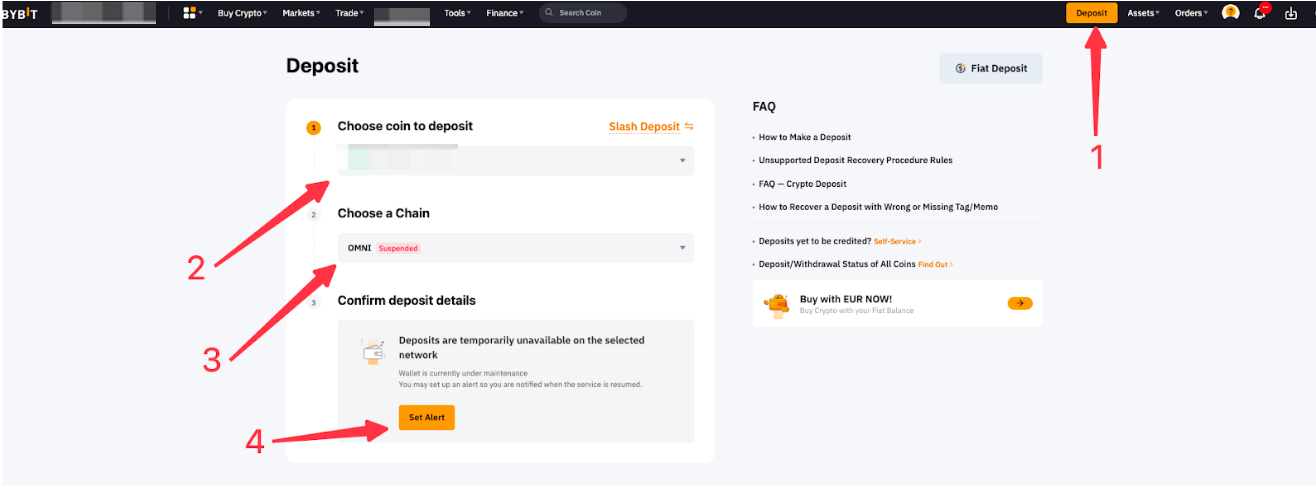
Task: Open the apps grid icon menu
Action: point(189,13)
